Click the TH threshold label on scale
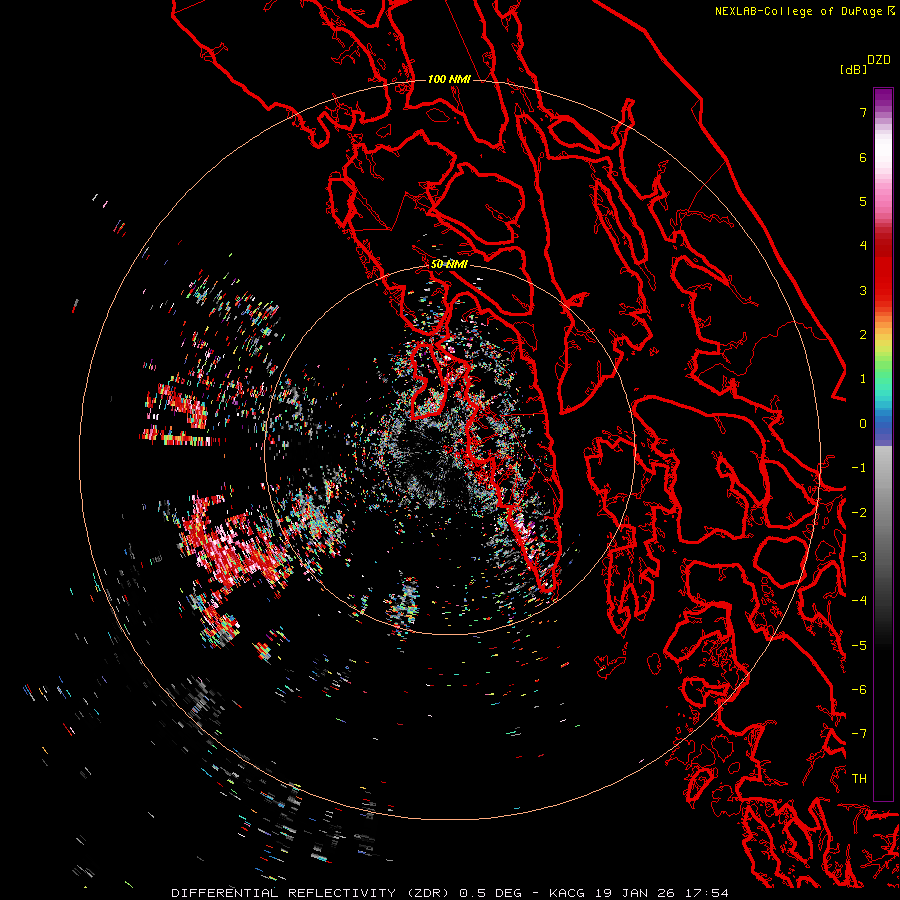 click(x=859, y=779)
